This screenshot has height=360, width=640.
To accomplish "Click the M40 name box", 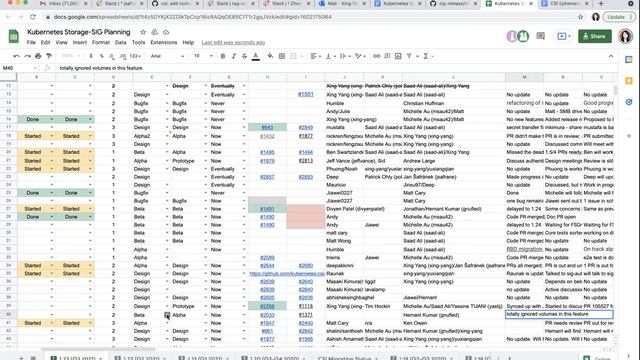I will [19, 68].
